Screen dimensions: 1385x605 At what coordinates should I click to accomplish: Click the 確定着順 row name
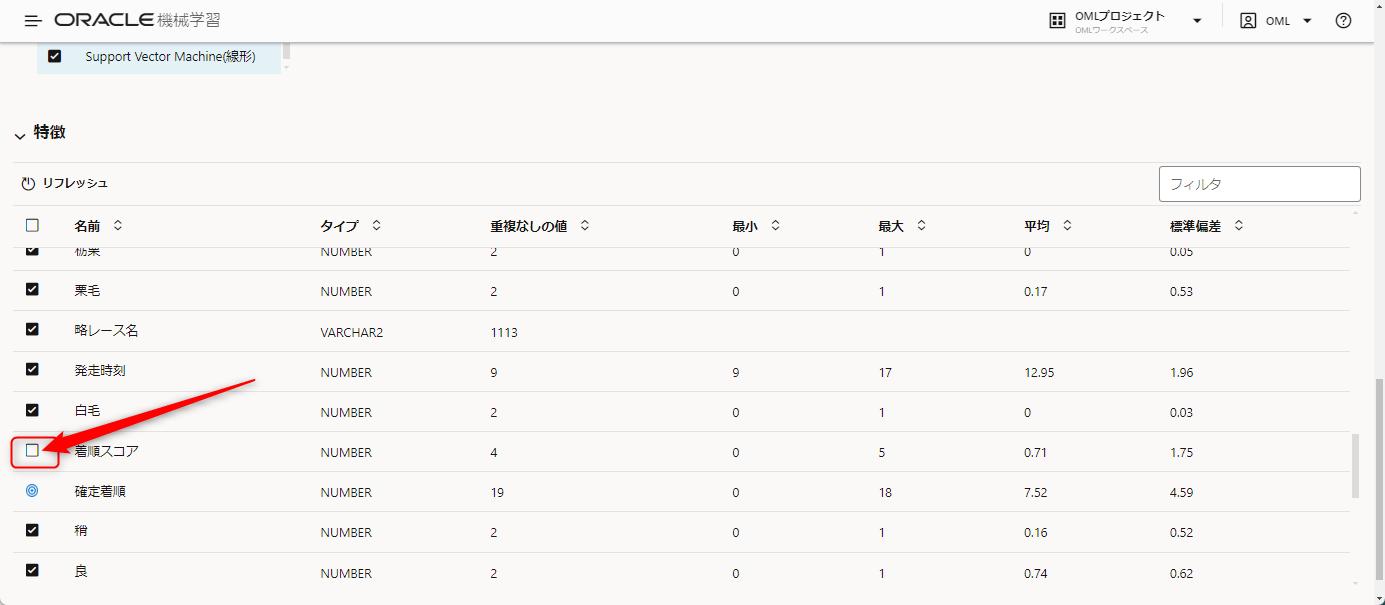[x=100, y=492]
